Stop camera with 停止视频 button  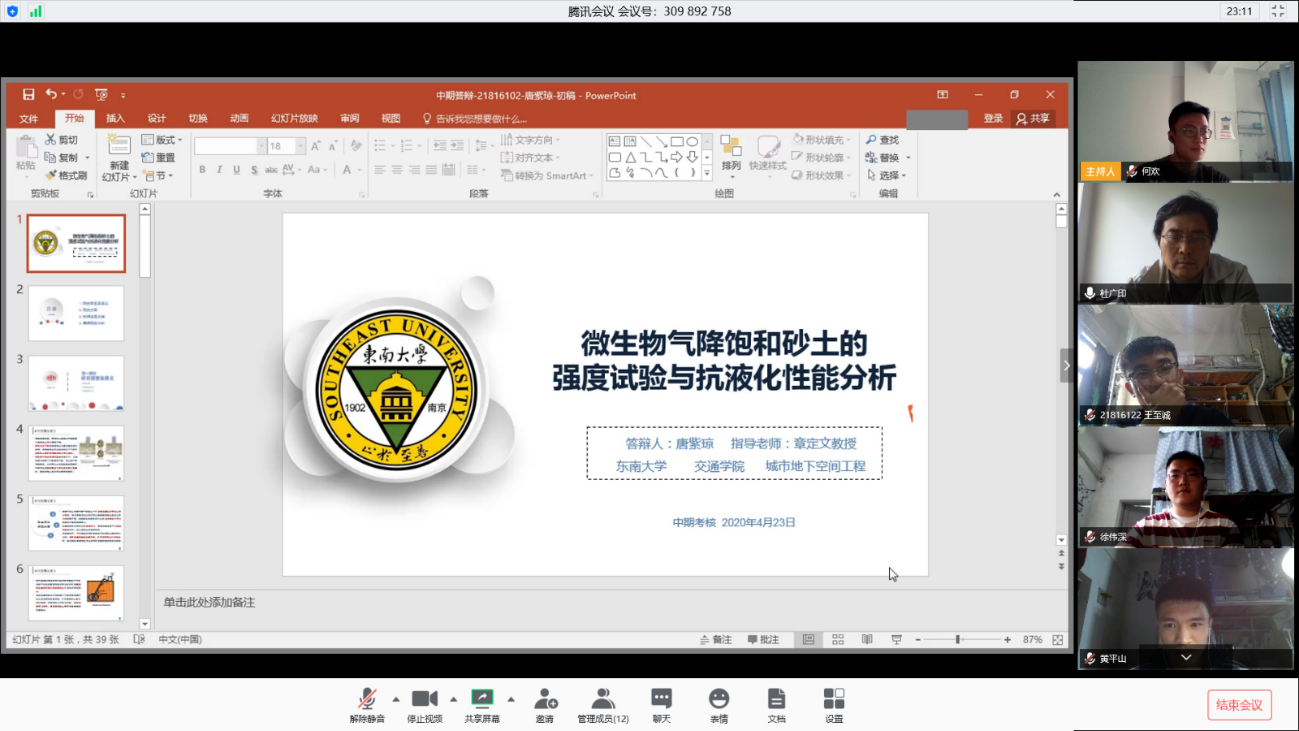pyautogui.click(x=425, y=700)
